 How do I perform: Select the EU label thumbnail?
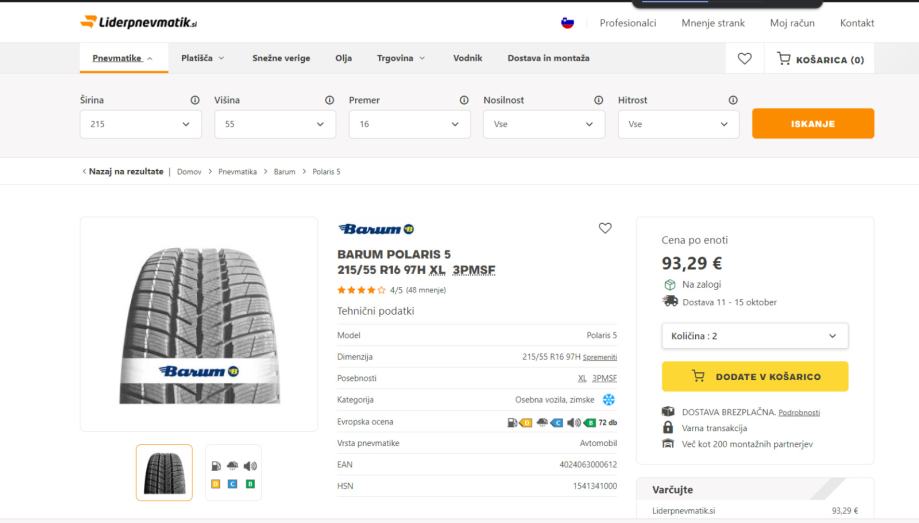233,473
